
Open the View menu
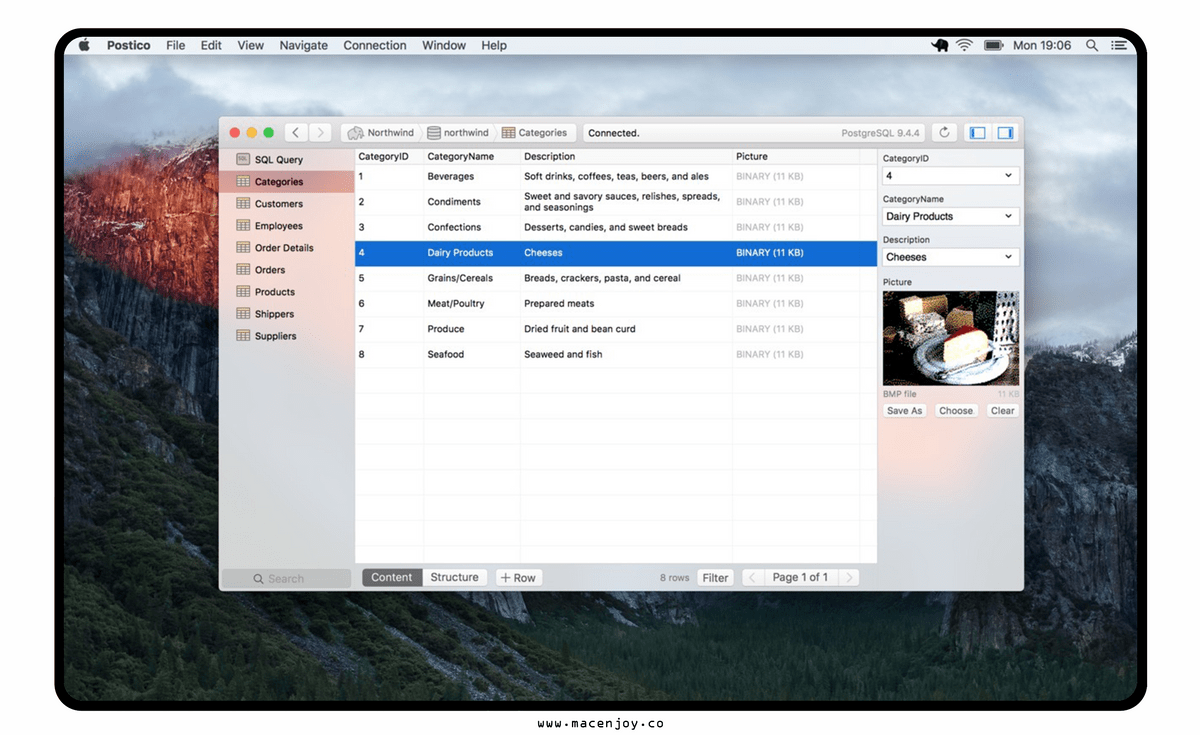(x=251, y=45)
